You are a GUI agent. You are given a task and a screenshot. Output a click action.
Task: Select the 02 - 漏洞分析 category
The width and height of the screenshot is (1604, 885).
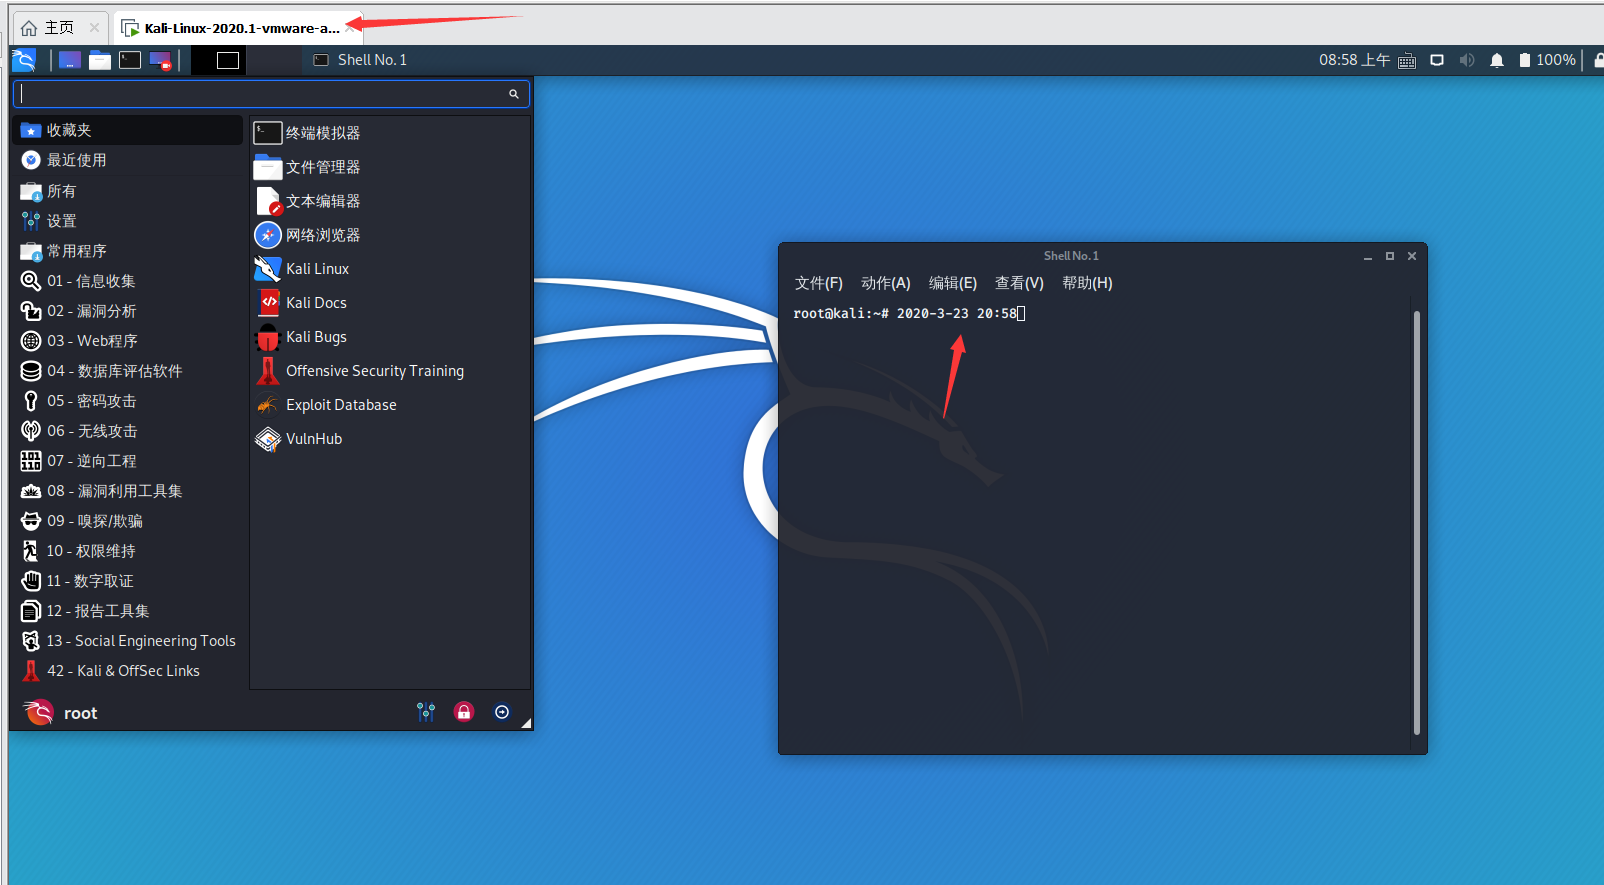(x=128, y=311)
